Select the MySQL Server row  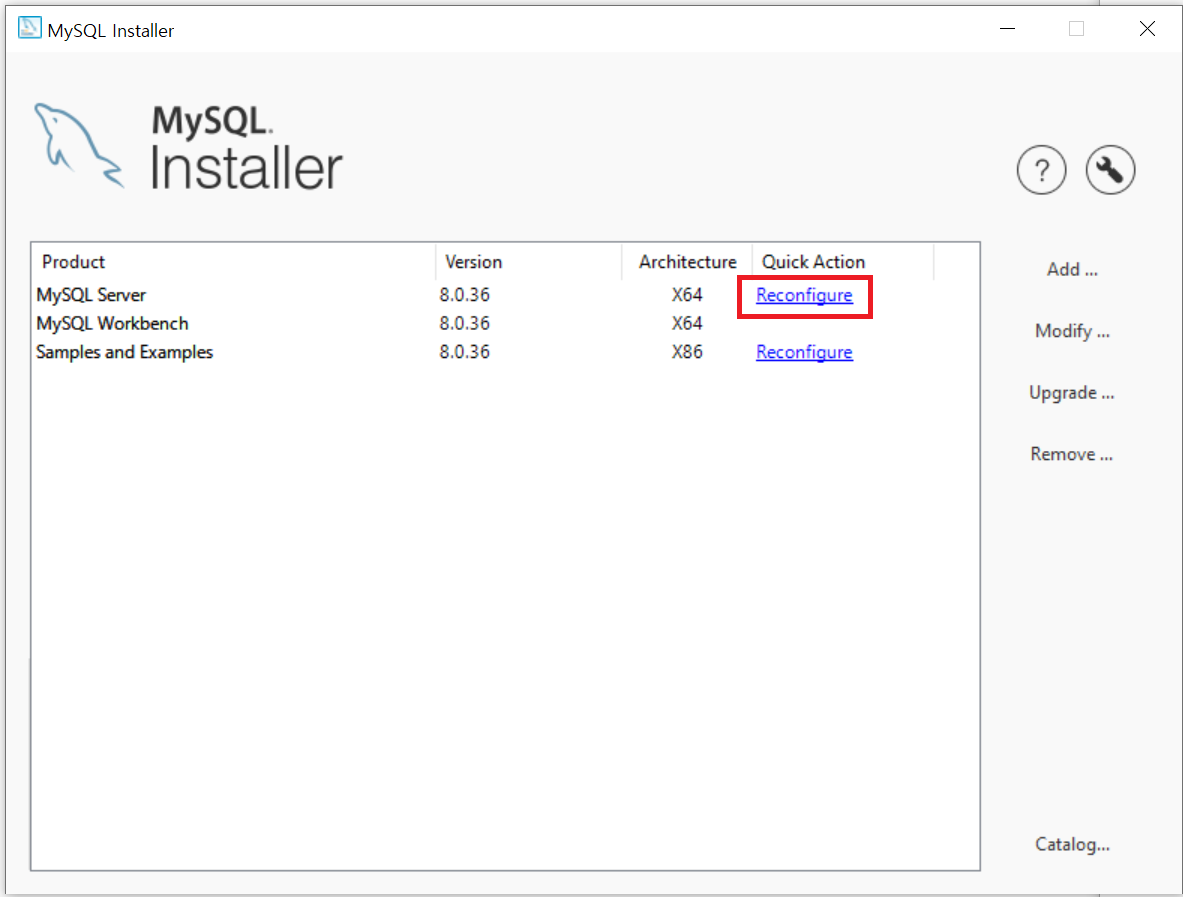click(x=505, y=295)
